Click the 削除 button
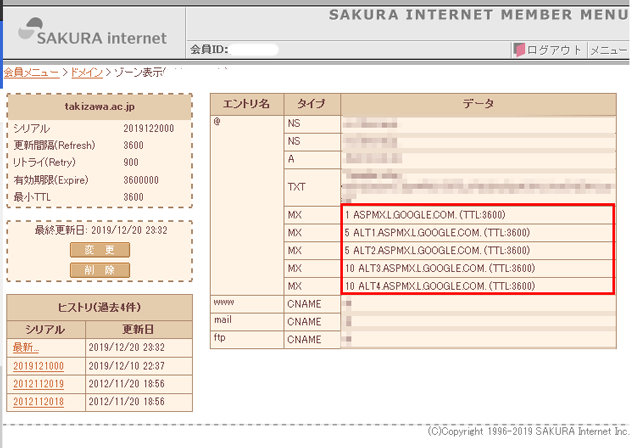This screenshot has height=448, width=640. (100, 270)
